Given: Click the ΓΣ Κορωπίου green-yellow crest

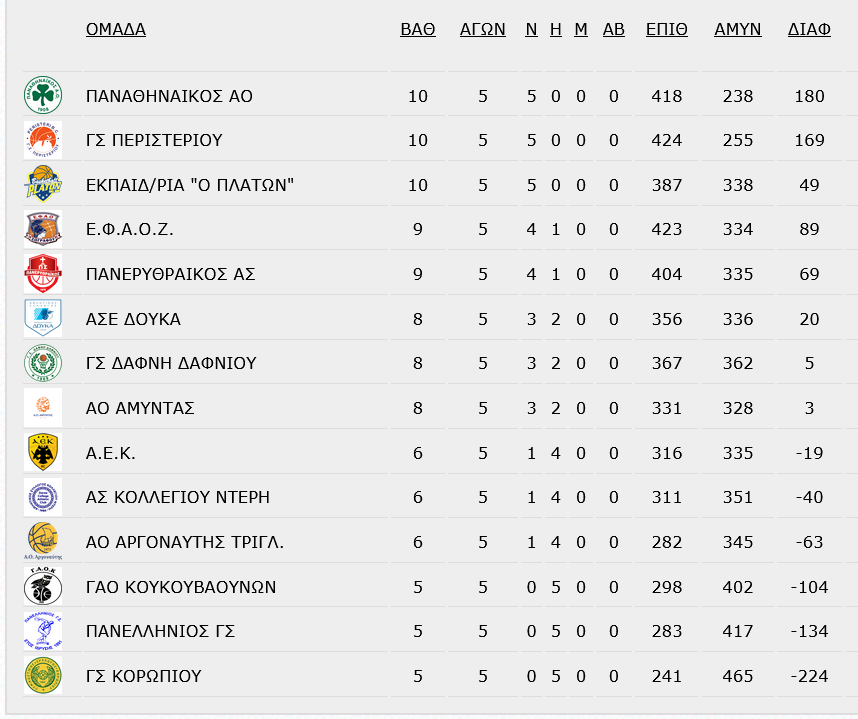Looking at the screenshot, I should click(x=43, y=675).
